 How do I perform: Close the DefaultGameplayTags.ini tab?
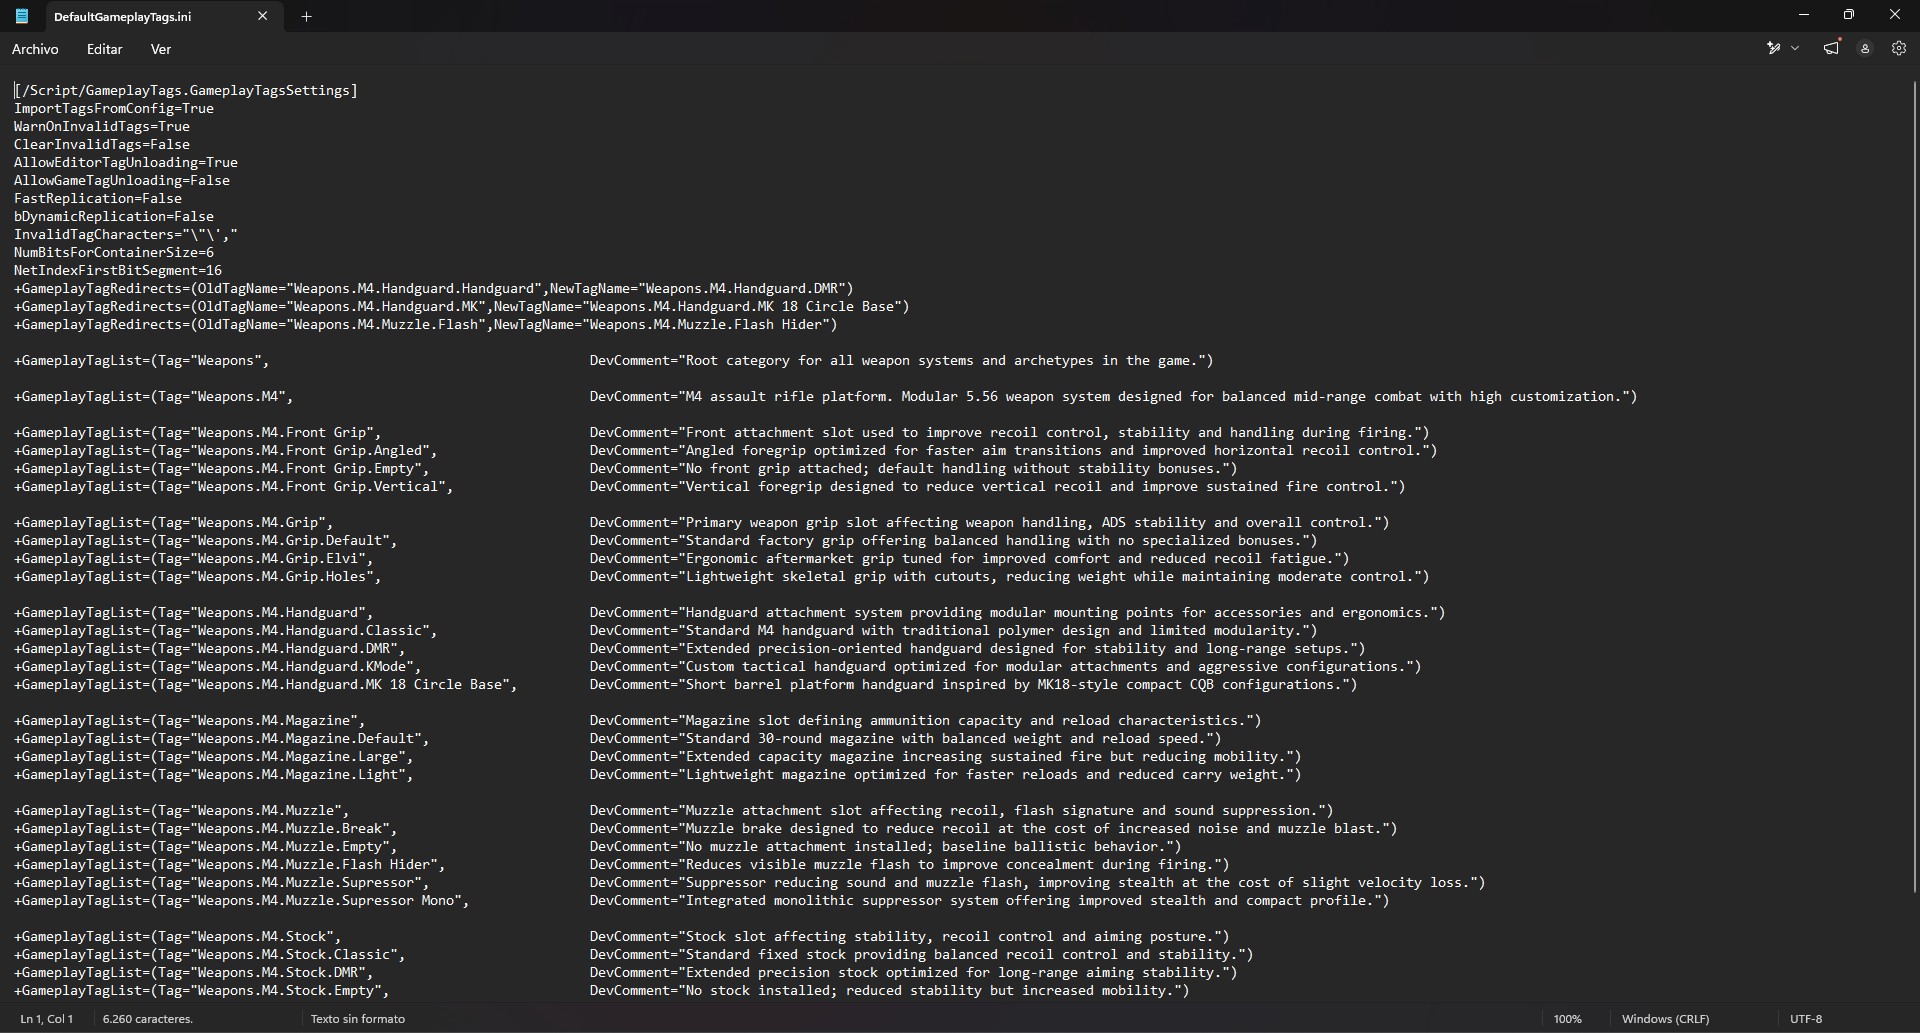click(263, 16)
